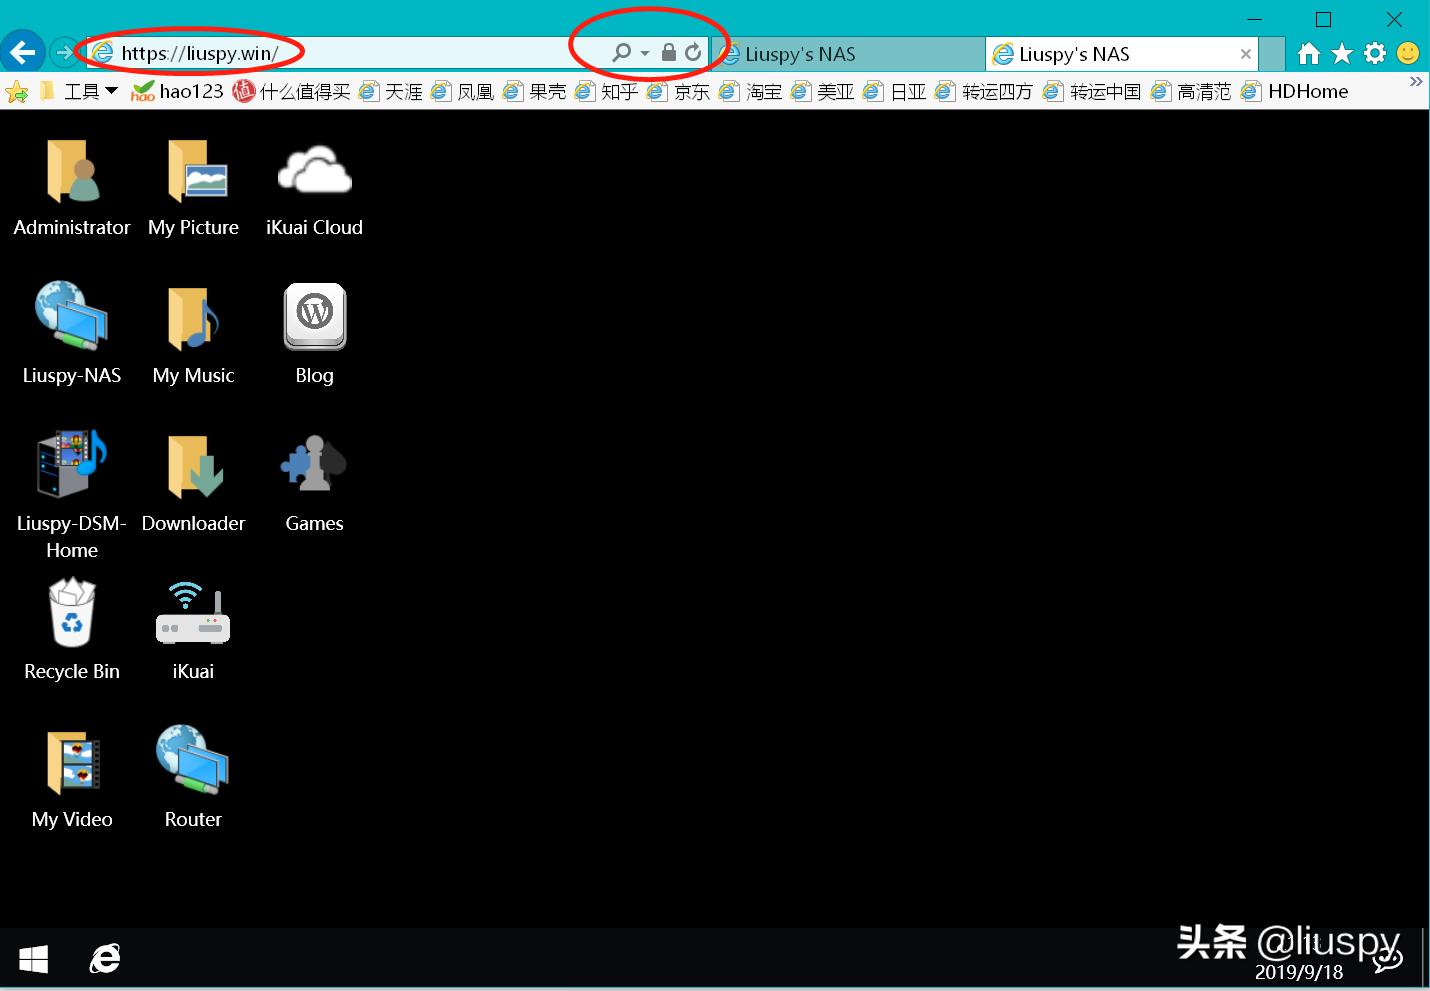The width and height of the screenshot is (1430, 991).
Task: Open the 转运四方 favorites link
Action: point(984,92)
